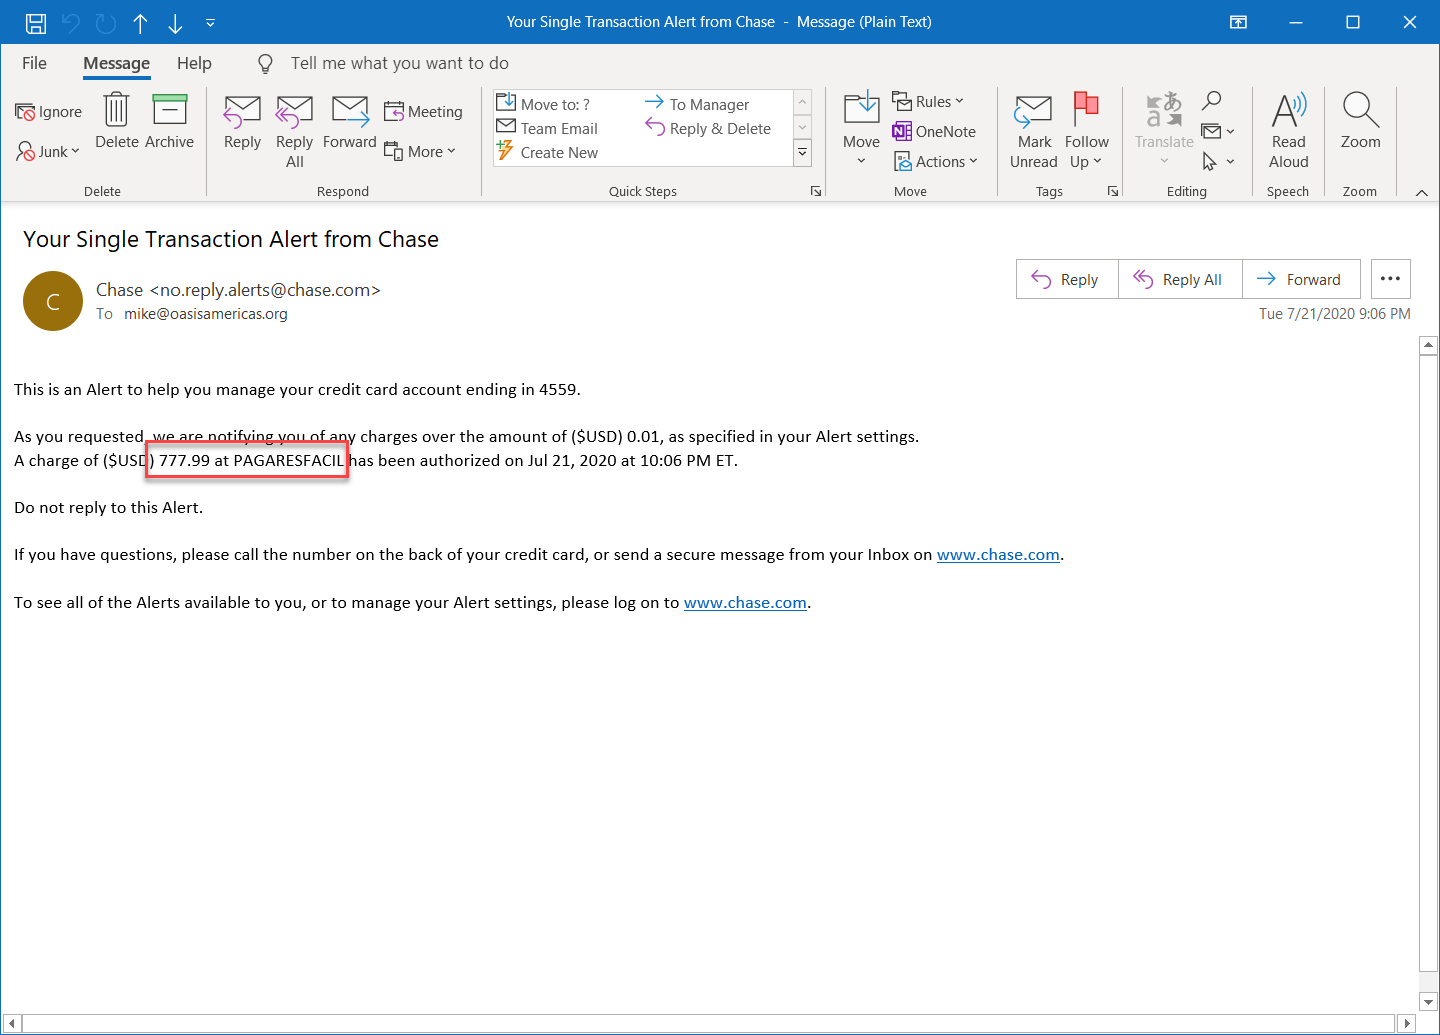Open the Follow Up flag menu
Screen dimensions: 1440x1035
tap(1086, 131)
